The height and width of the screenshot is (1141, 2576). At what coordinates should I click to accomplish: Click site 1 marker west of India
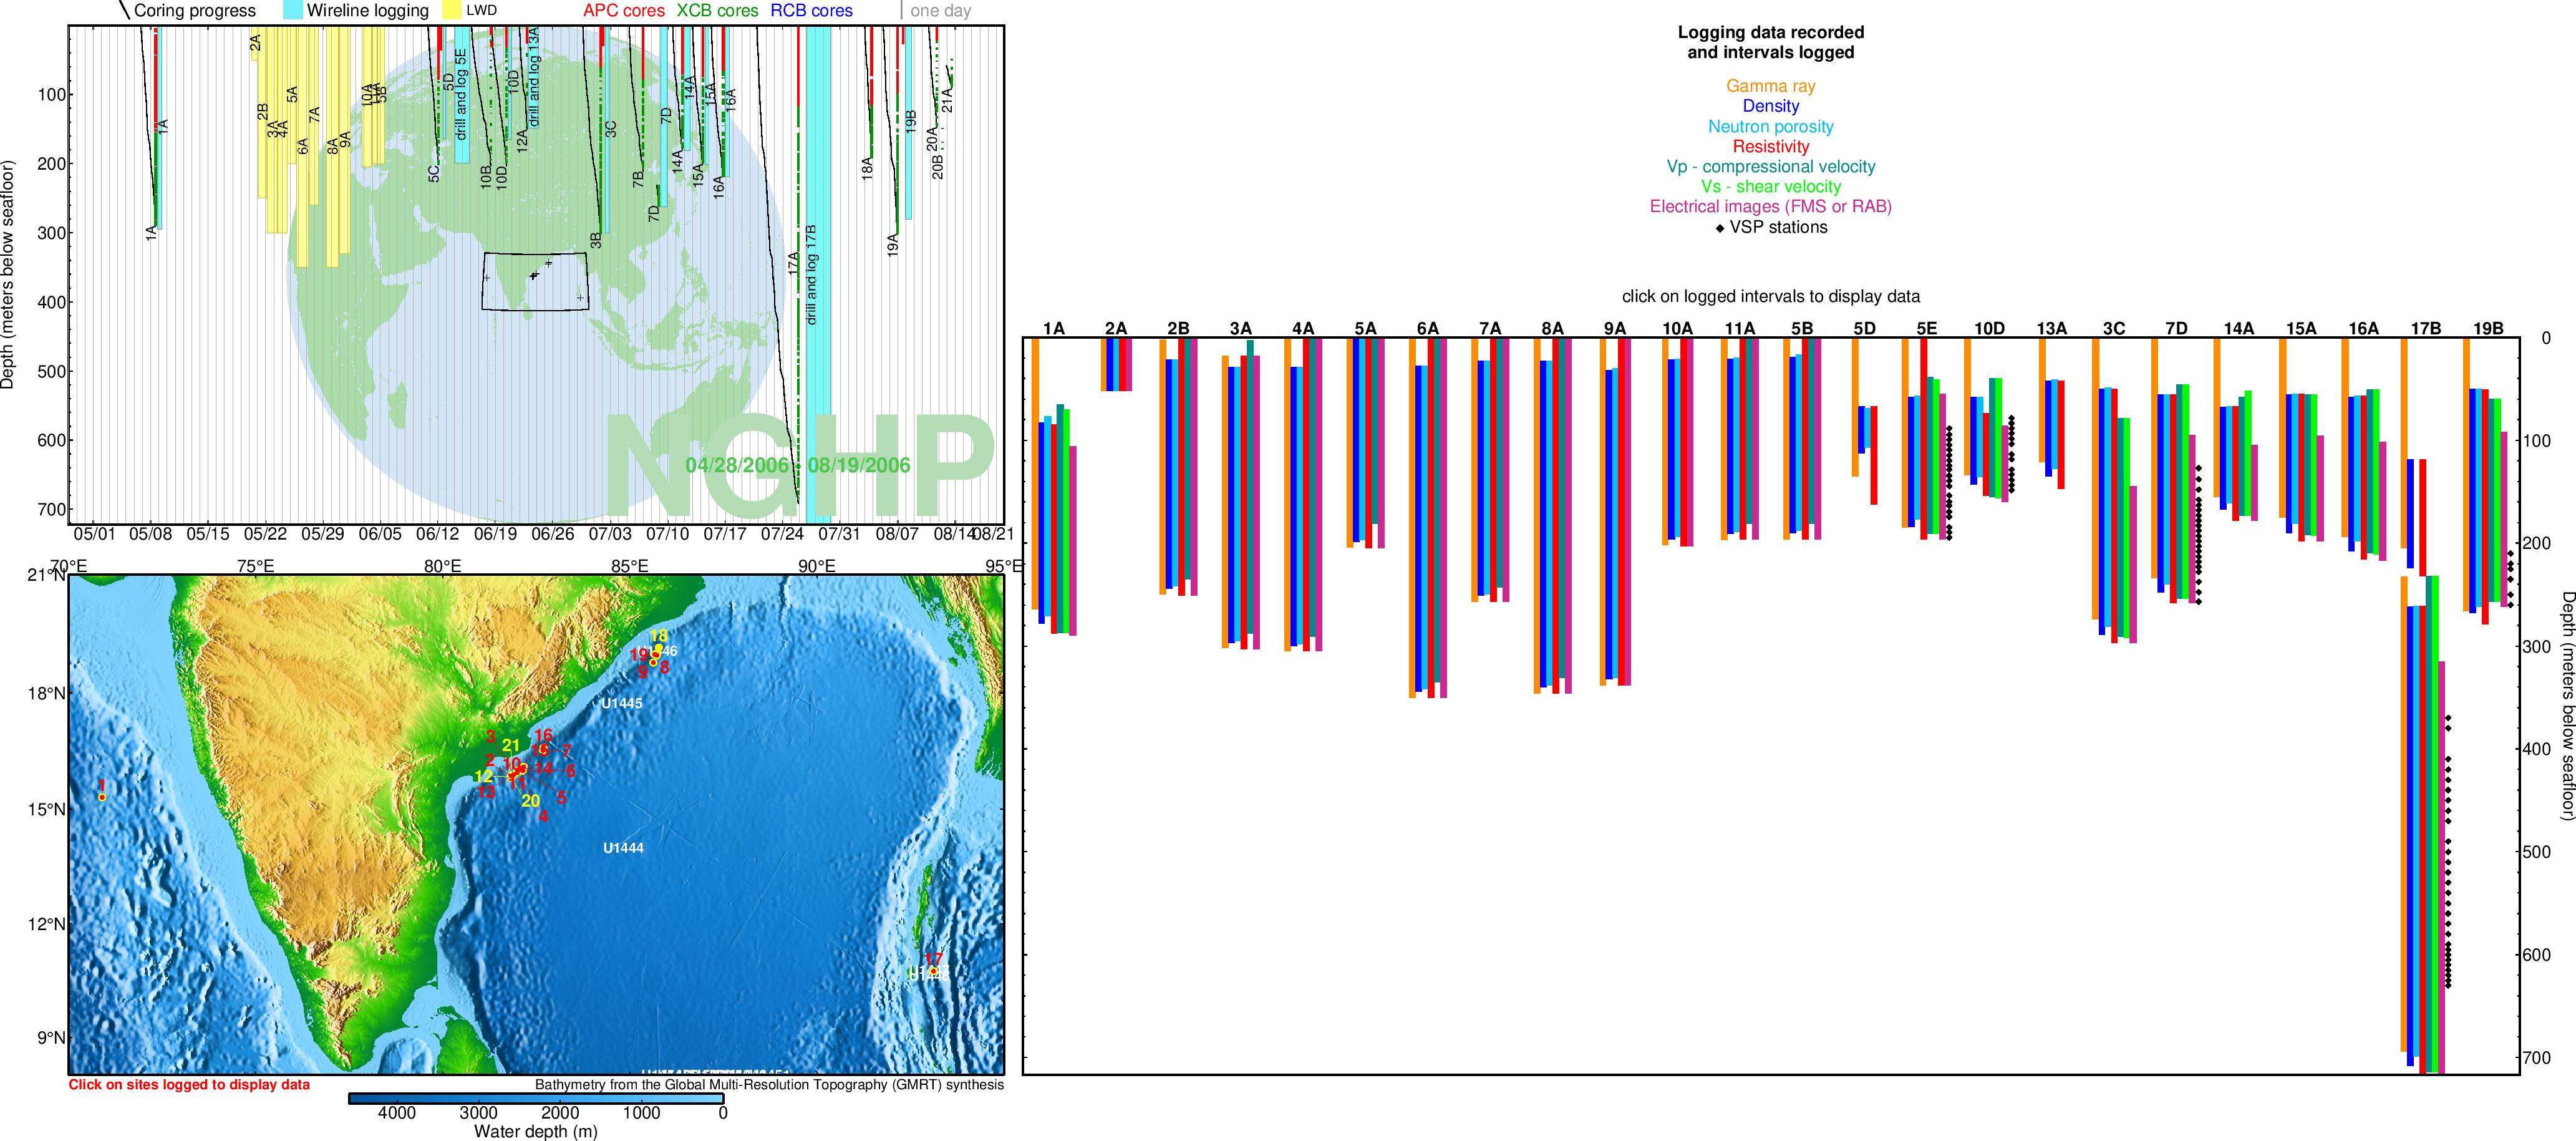click(102, 797)
